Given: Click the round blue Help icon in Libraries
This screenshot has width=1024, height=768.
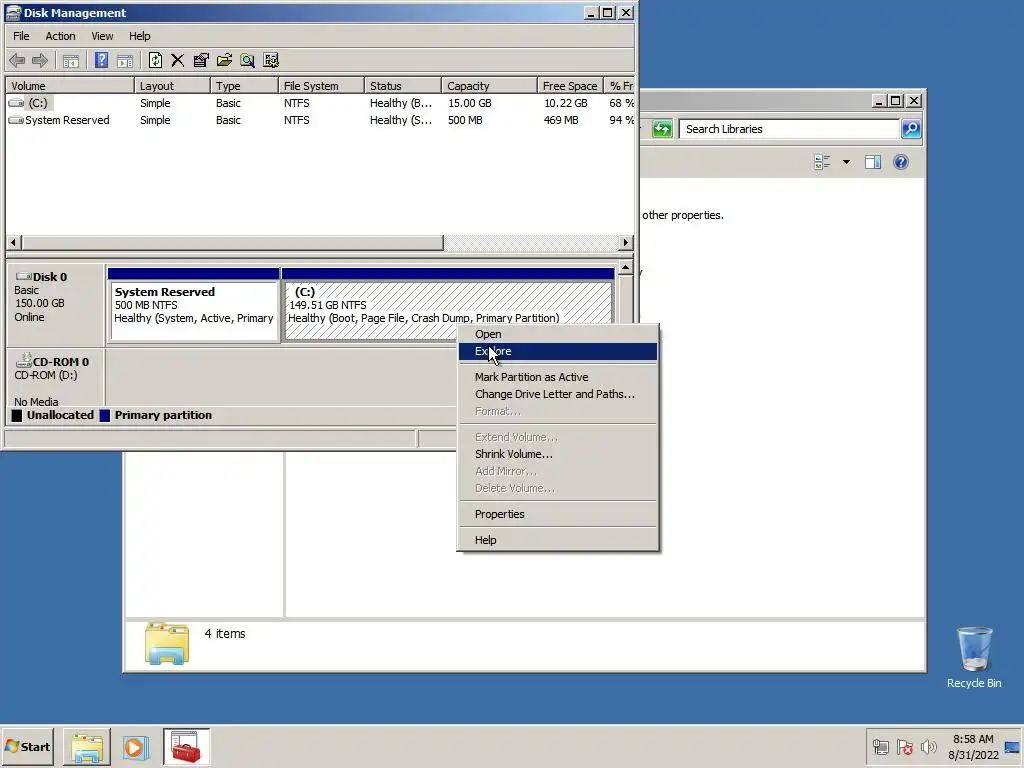Looking at the screenshot, I should (901, 162).
